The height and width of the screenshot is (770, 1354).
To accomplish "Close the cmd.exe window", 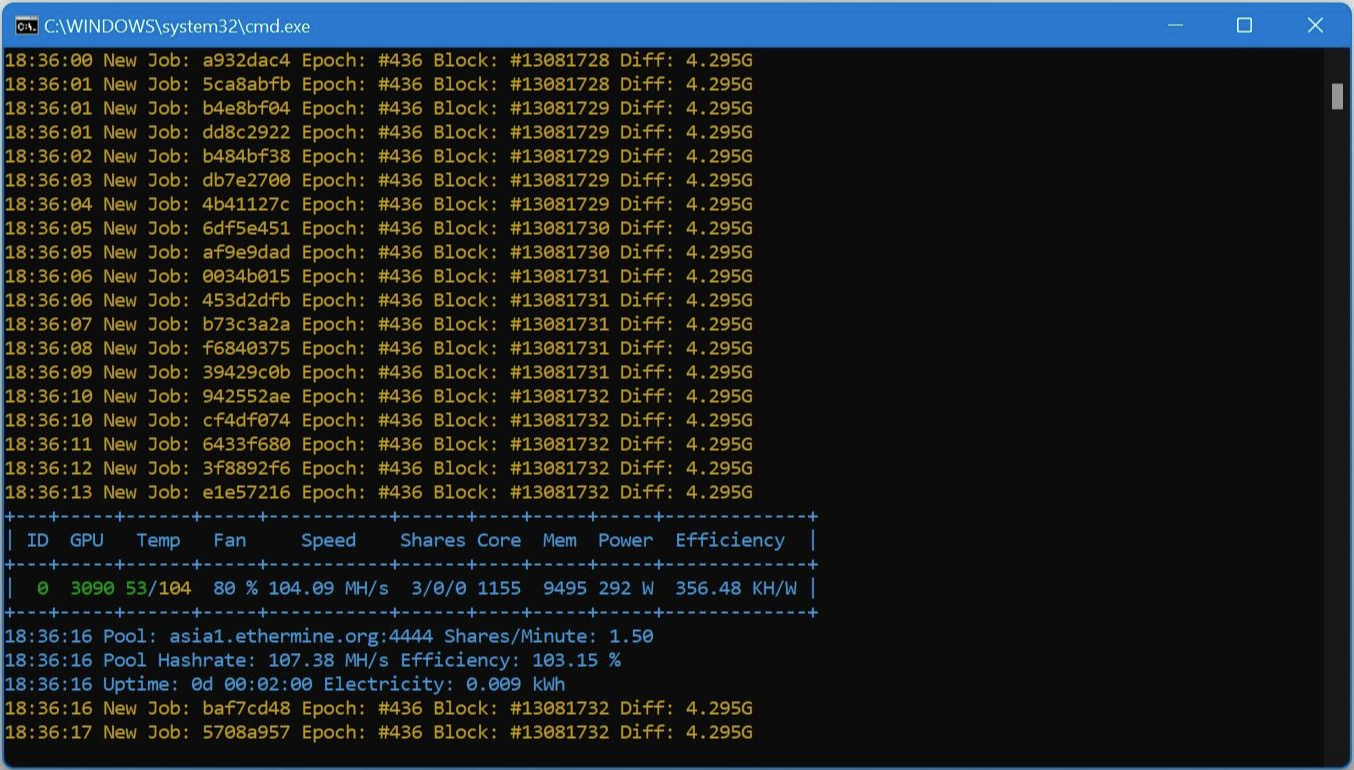I will [x=1315, y=25].
